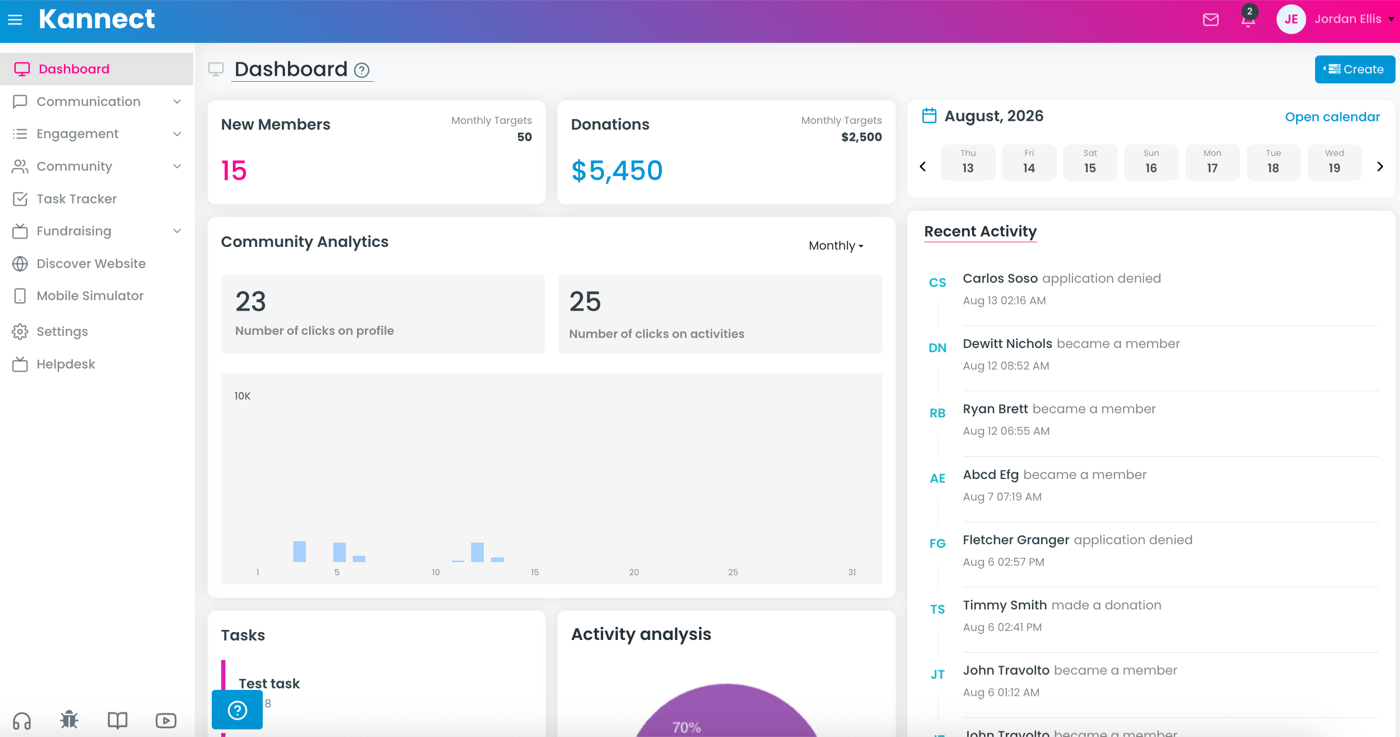The width and height of the screenshot is (1400, 737).
Task: Click the Open calendar link
Action: point(1332,117)
